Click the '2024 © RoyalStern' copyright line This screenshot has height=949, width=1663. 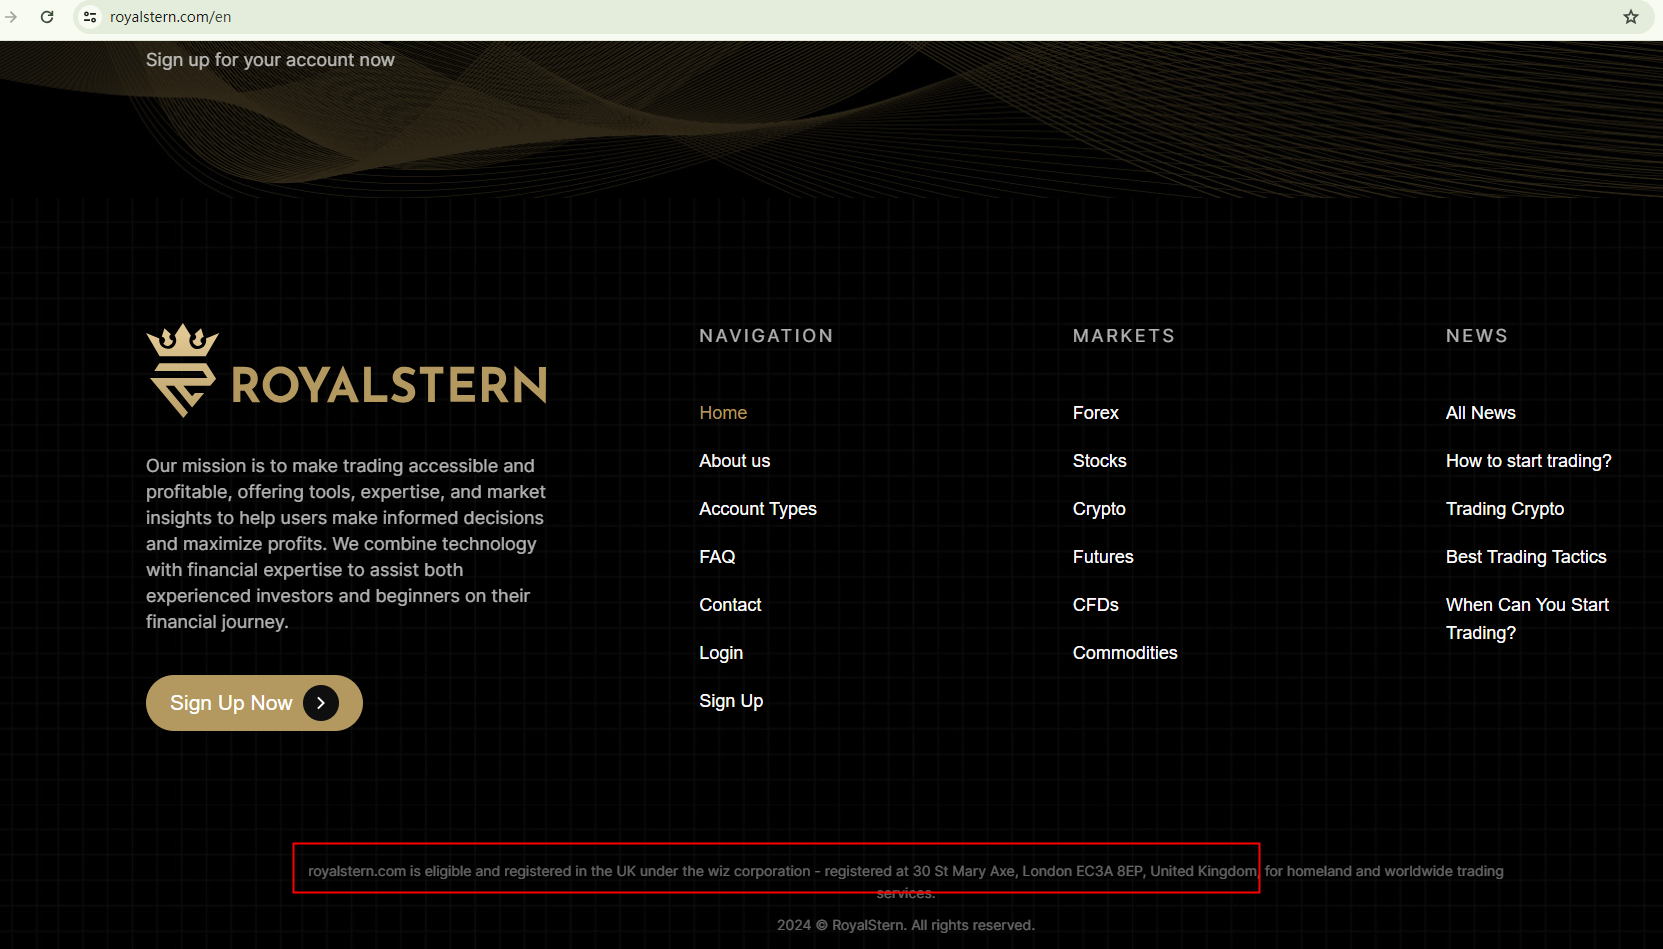tap(906, 925)
